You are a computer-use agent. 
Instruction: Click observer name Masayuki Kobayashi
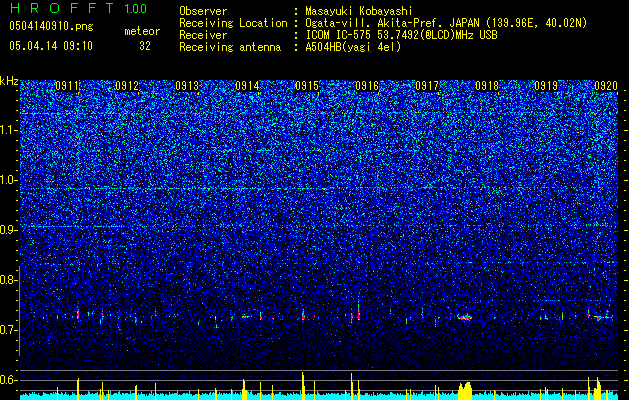click(359, 12)
